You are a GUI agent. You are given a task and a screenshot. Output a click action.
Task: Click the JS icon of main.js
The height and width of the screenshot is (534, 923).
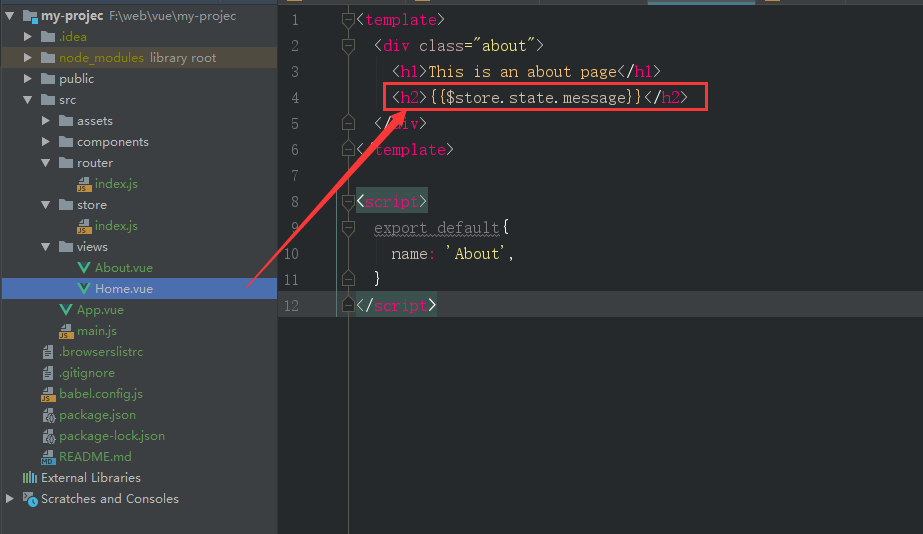66,331
